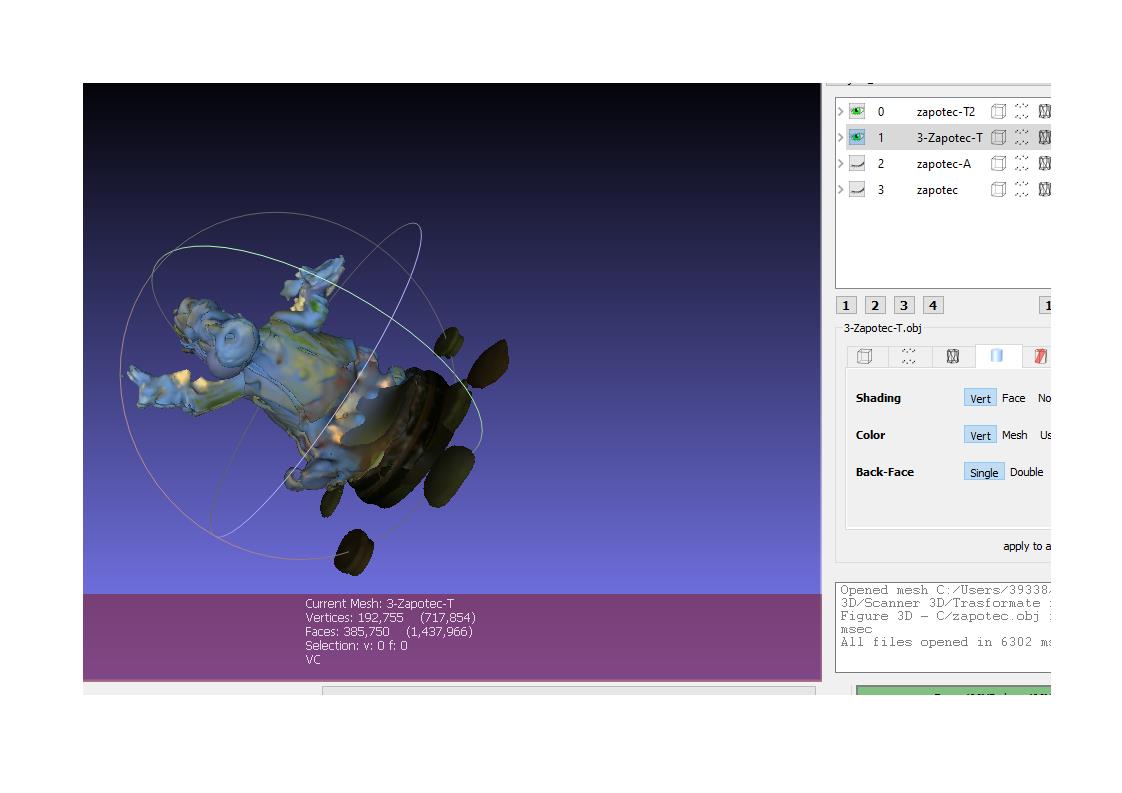This screenshot has width=1122, height=793.
Task: Hide the zapotec-T2 layer using its eye toggle
Action: (857, 111)
